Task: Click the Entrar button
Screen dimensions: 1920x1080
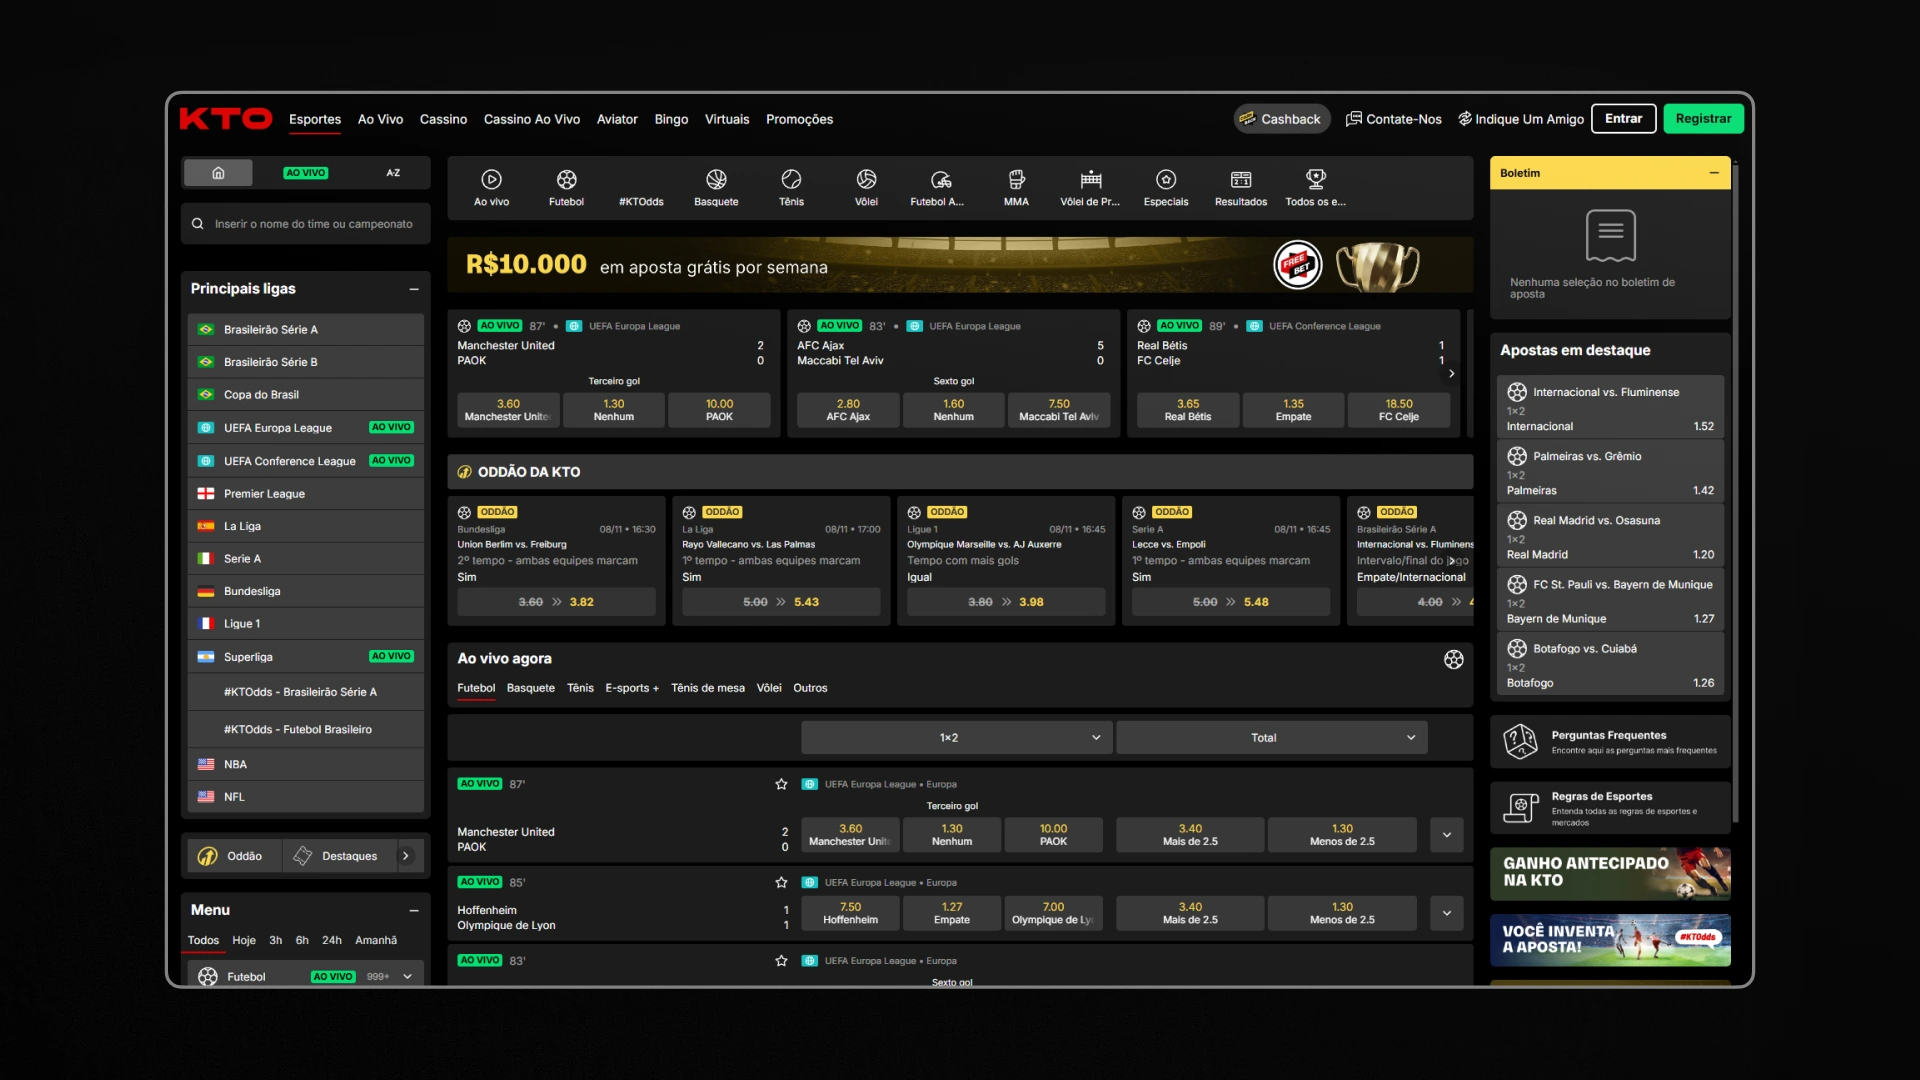Action: point(1623,119)
